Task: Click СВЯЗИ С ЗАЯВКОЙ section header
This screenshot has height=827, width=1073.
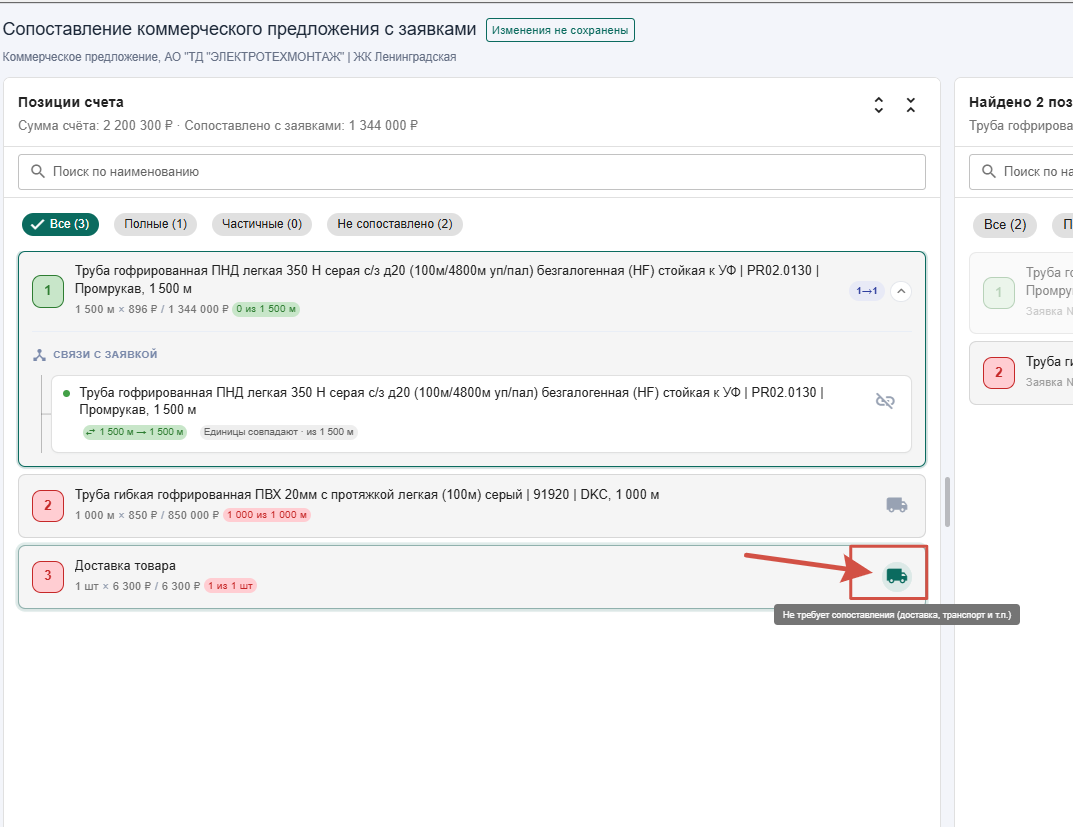Action: coord(105,354)
